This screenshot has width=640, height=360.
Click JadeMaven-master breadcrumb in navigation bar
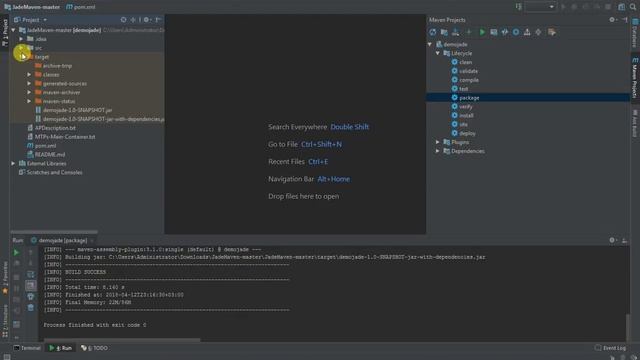(32, 7)
